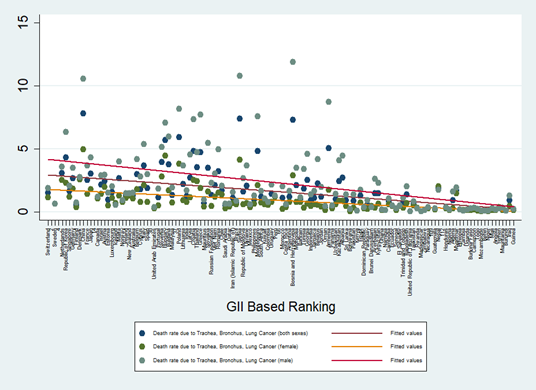The width and height of the screenshot is (536, 390).
Task: Click the y-axis tick label 0
Action: [23, 212]
